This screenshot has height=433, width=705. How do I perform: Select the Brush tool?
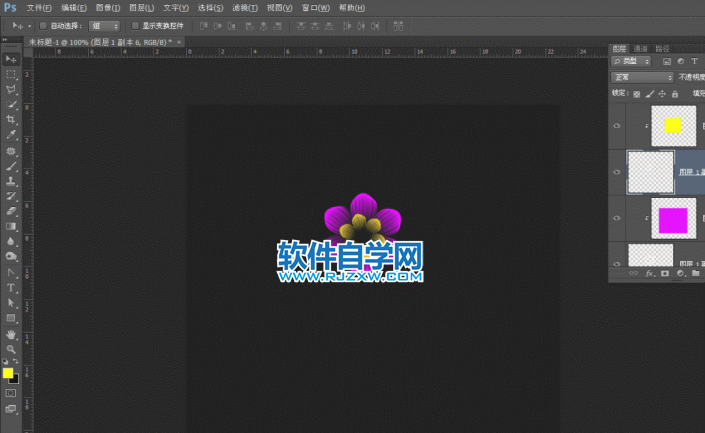coord(11,166)
